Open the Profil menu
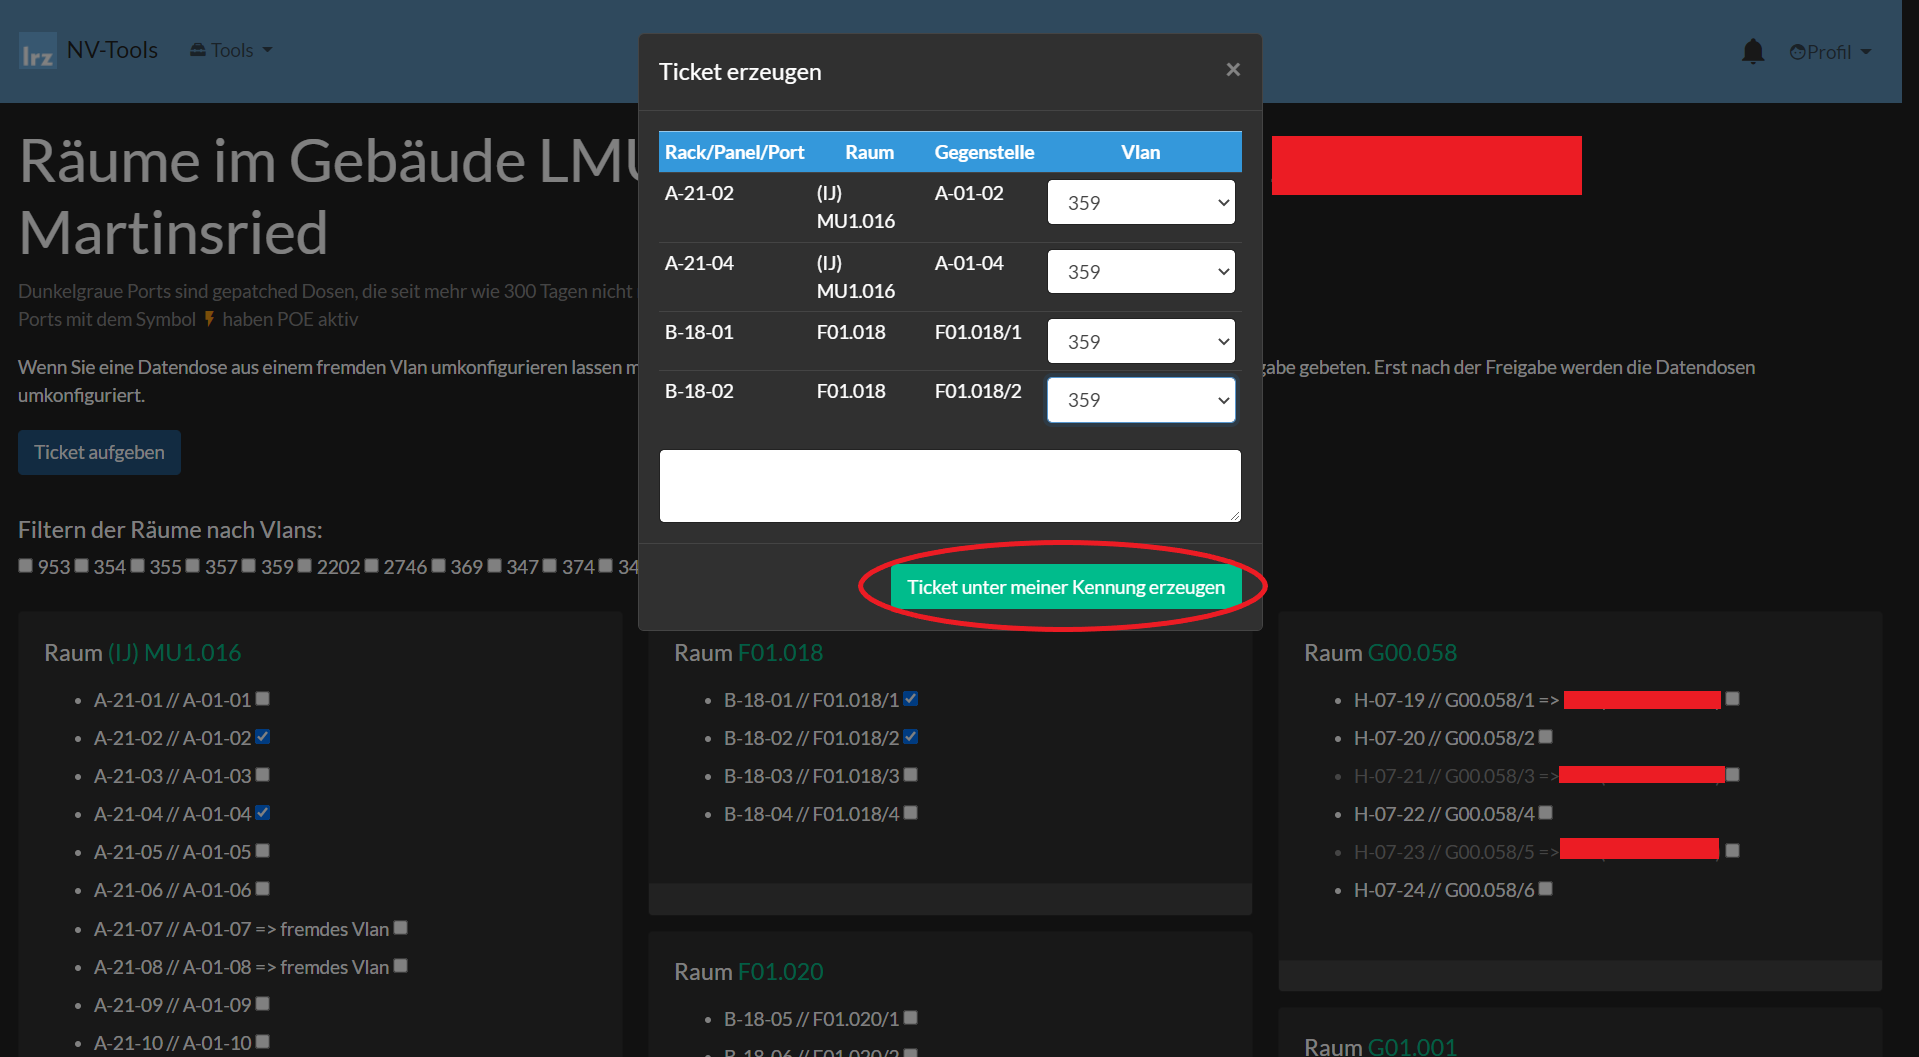This screenshot has width=1919, height=1057. pos(1829,52)
